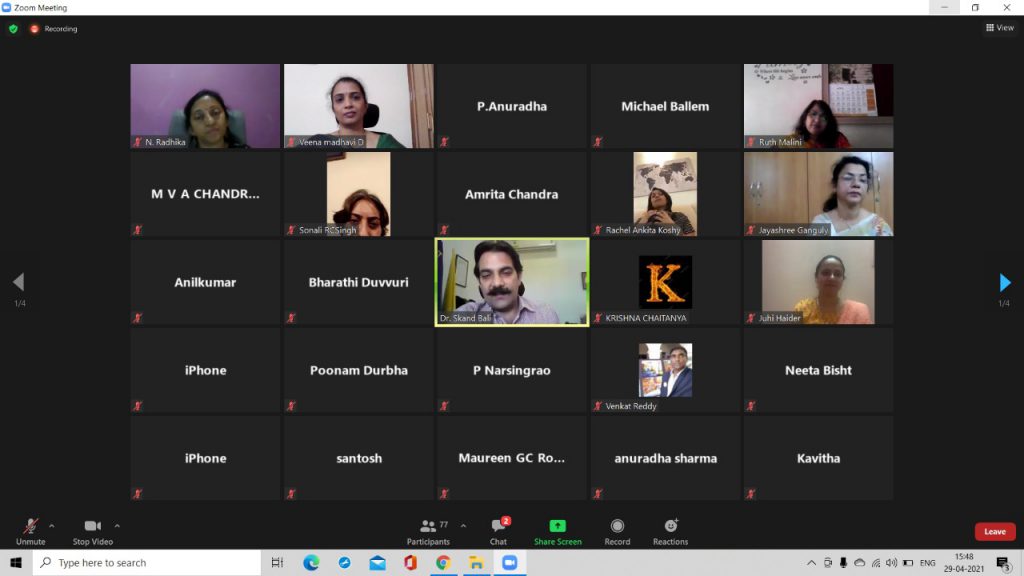Screen dimensions: 1024x576
Task: Open Windows notification center icon
Action: pos(1002,563)
